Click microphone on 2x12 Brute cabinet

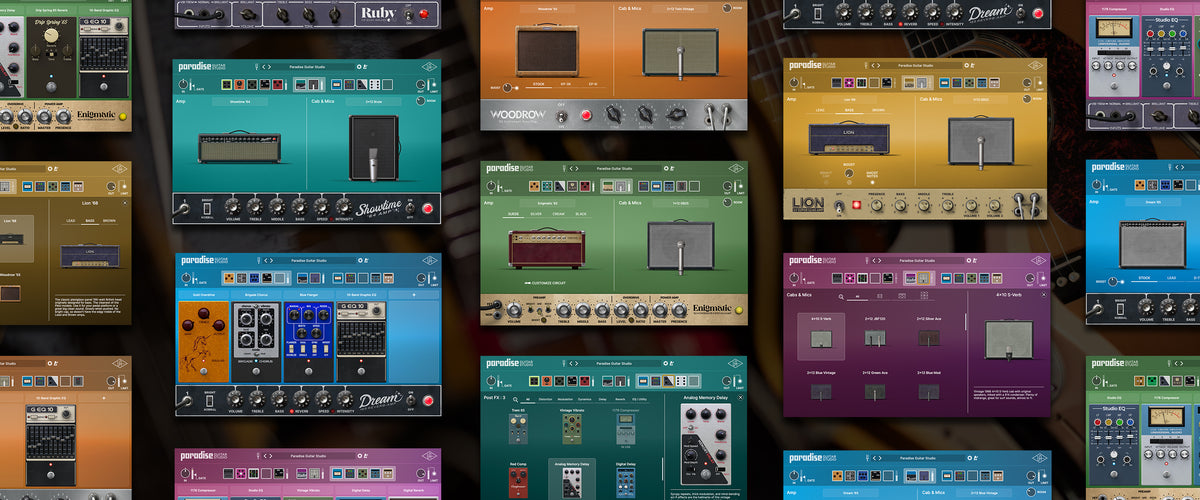pos(373,165)
